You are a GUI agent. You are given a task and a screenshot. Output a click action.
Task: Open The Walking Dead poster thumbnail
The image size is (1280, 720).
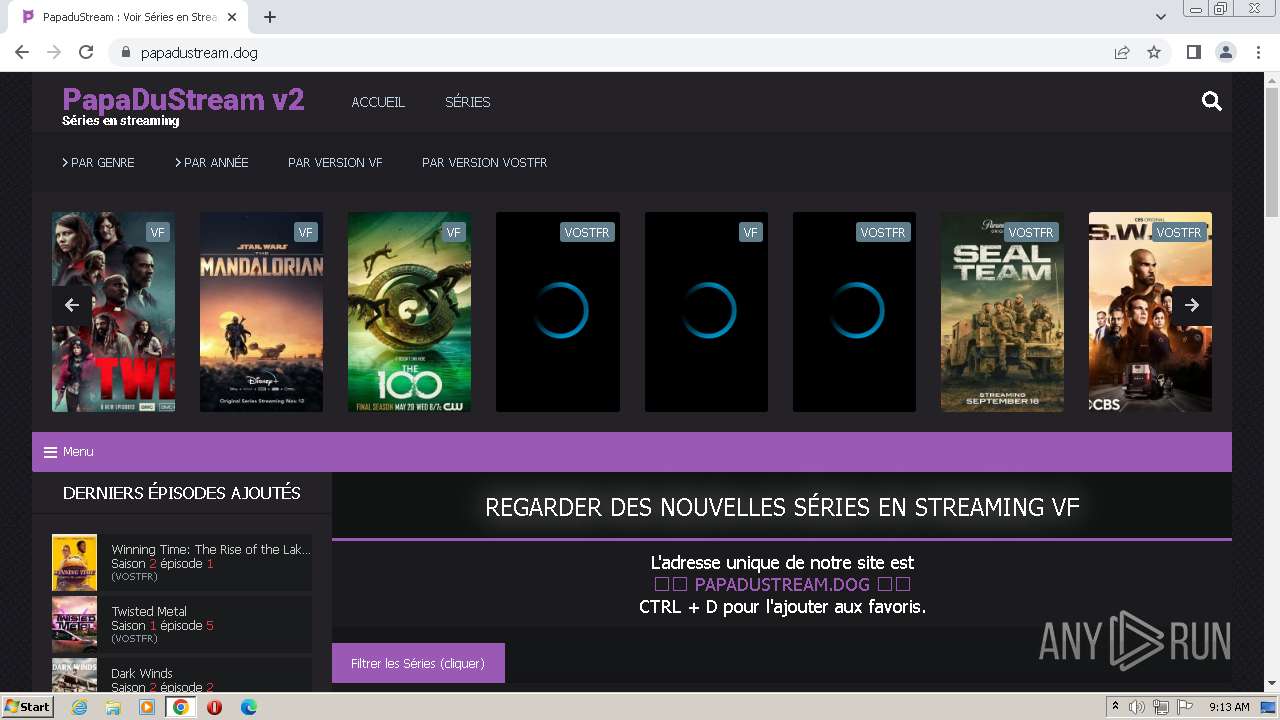113,312
